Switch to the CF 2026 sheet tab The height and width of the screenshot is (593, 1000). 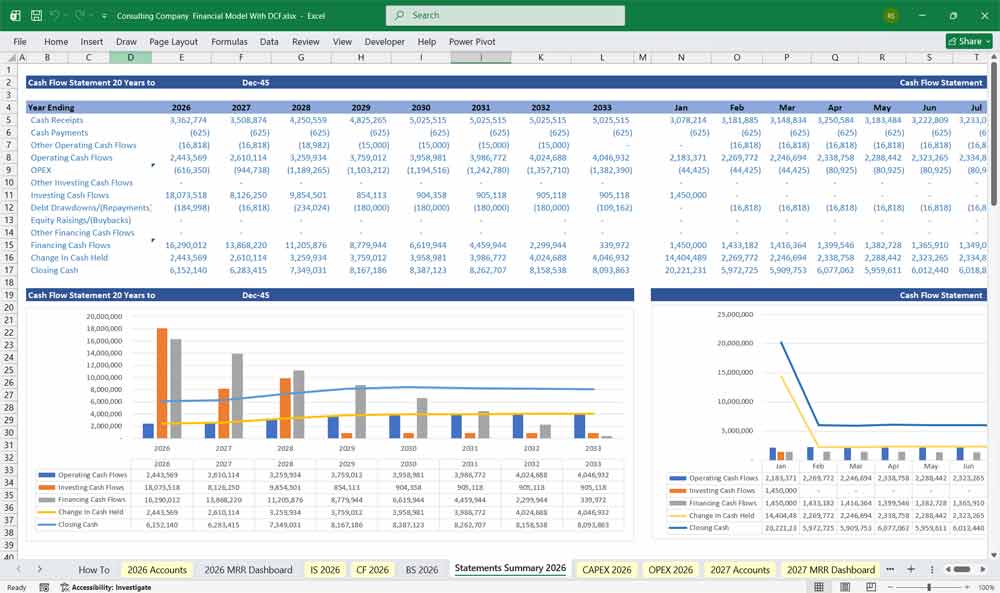coord(372,568)
